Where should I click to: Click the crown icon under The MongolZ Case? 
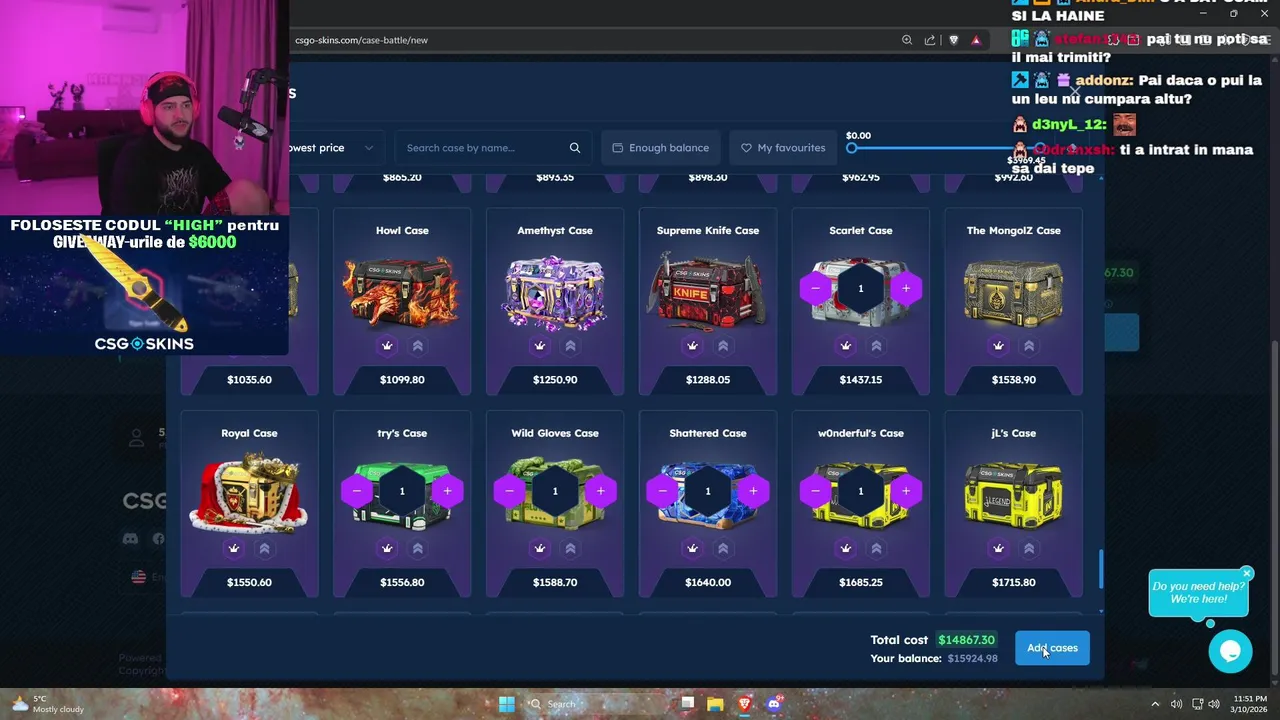998,346
